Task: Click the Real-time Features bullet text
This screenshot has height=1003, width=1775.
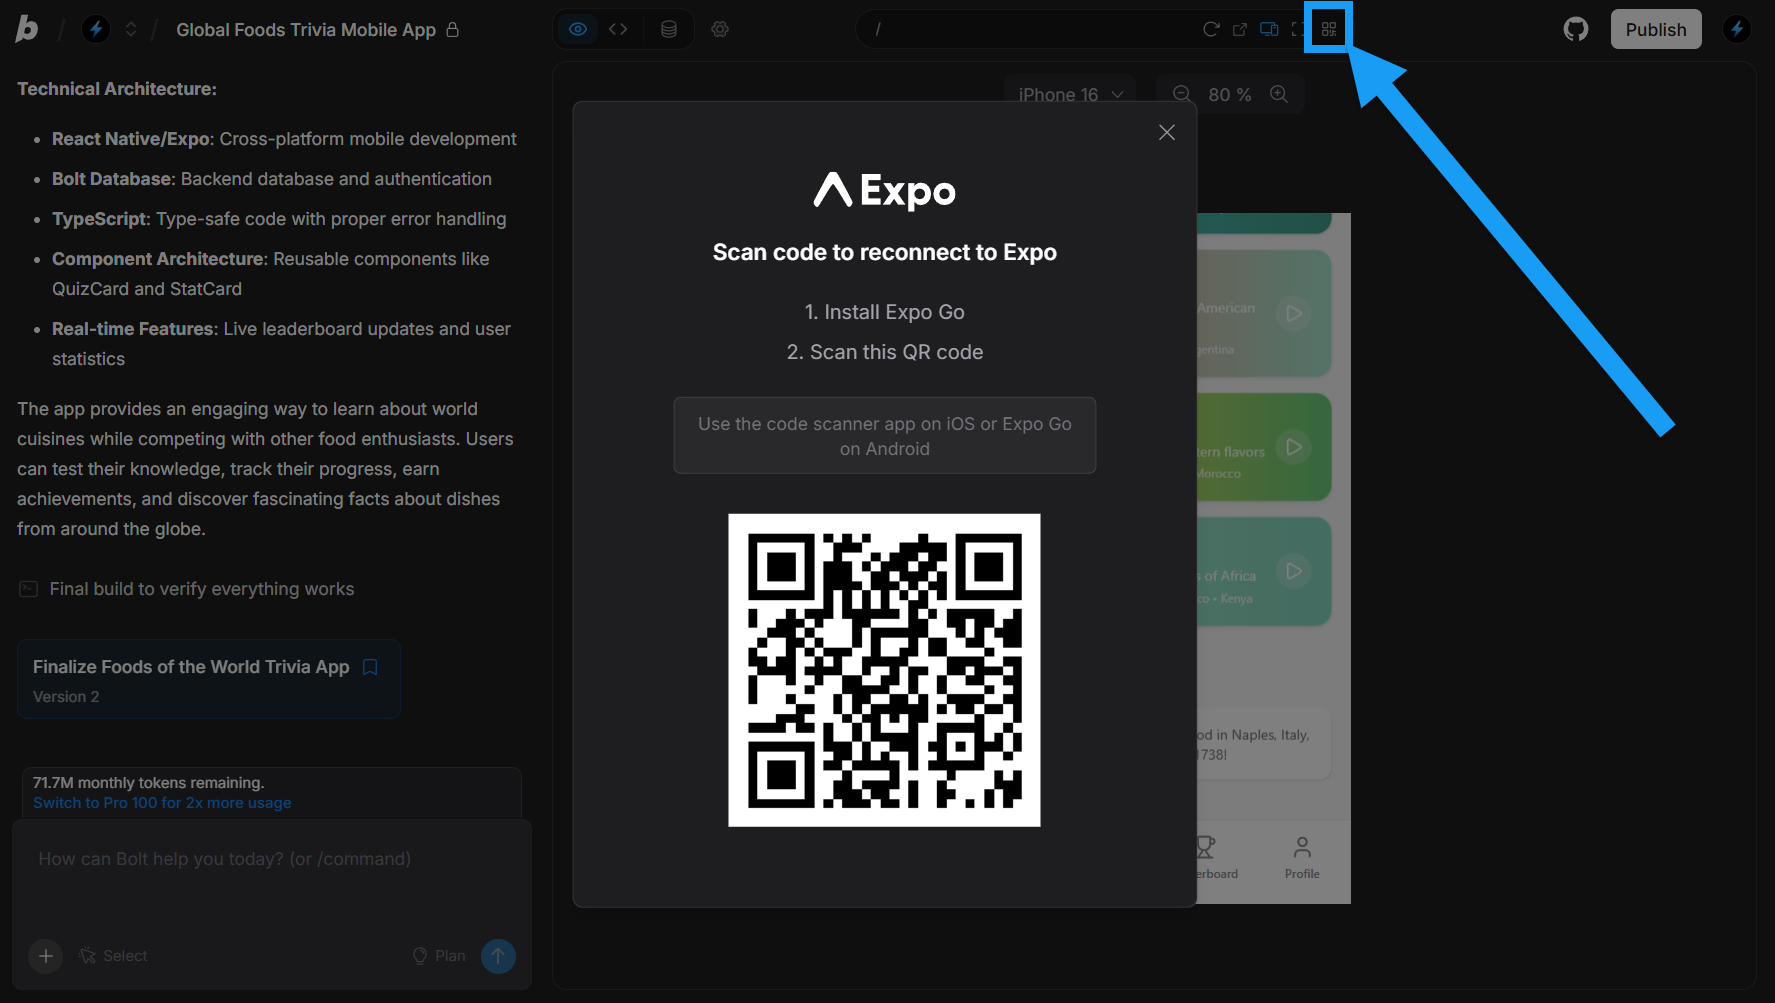Action: tap(281, 344)
